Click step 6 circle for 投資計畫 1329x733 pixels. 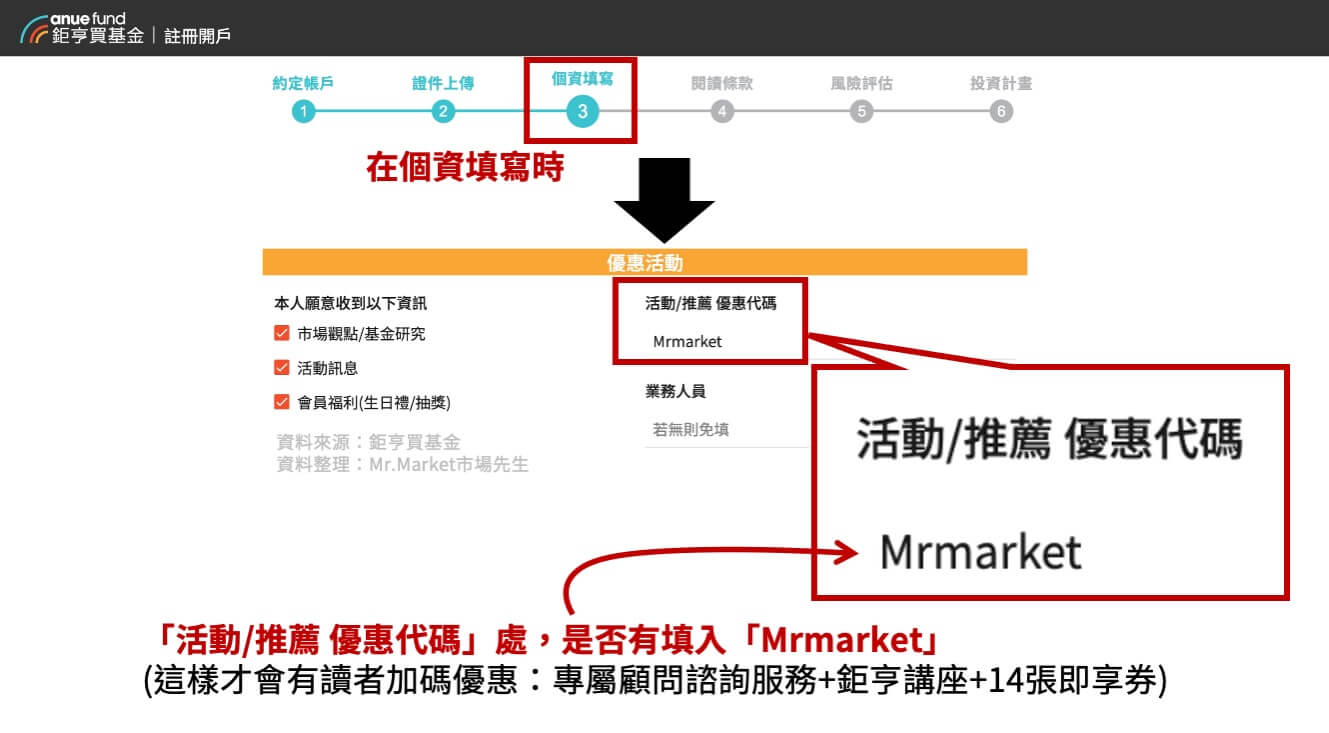click(1001, 112)
